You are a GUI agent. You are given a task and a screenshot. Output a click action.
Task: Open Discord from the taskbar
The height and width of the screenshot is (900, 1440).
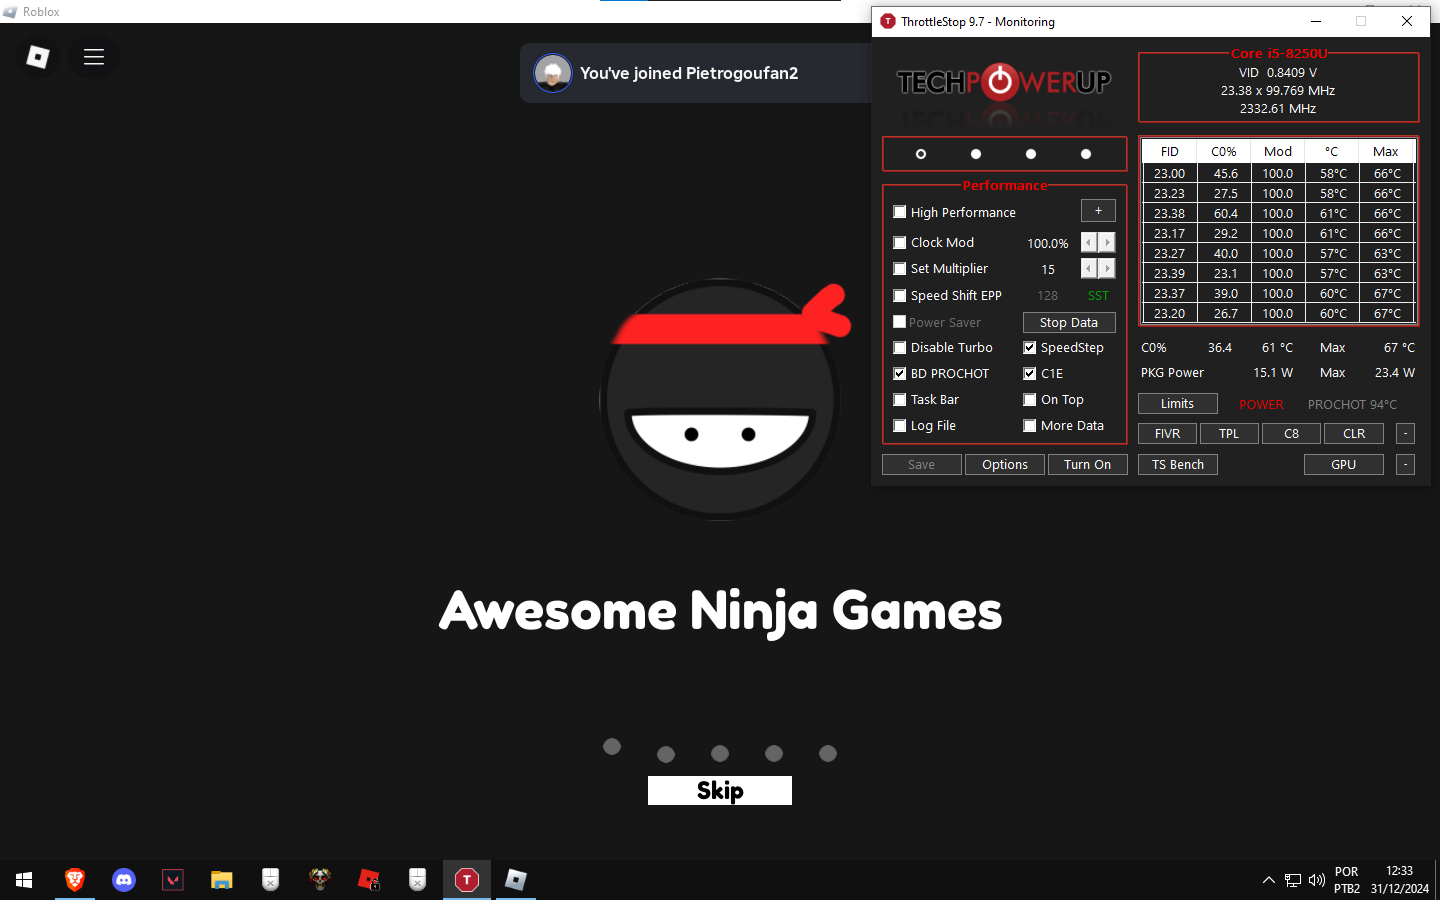pyautogui.click(x=124, y=880)
